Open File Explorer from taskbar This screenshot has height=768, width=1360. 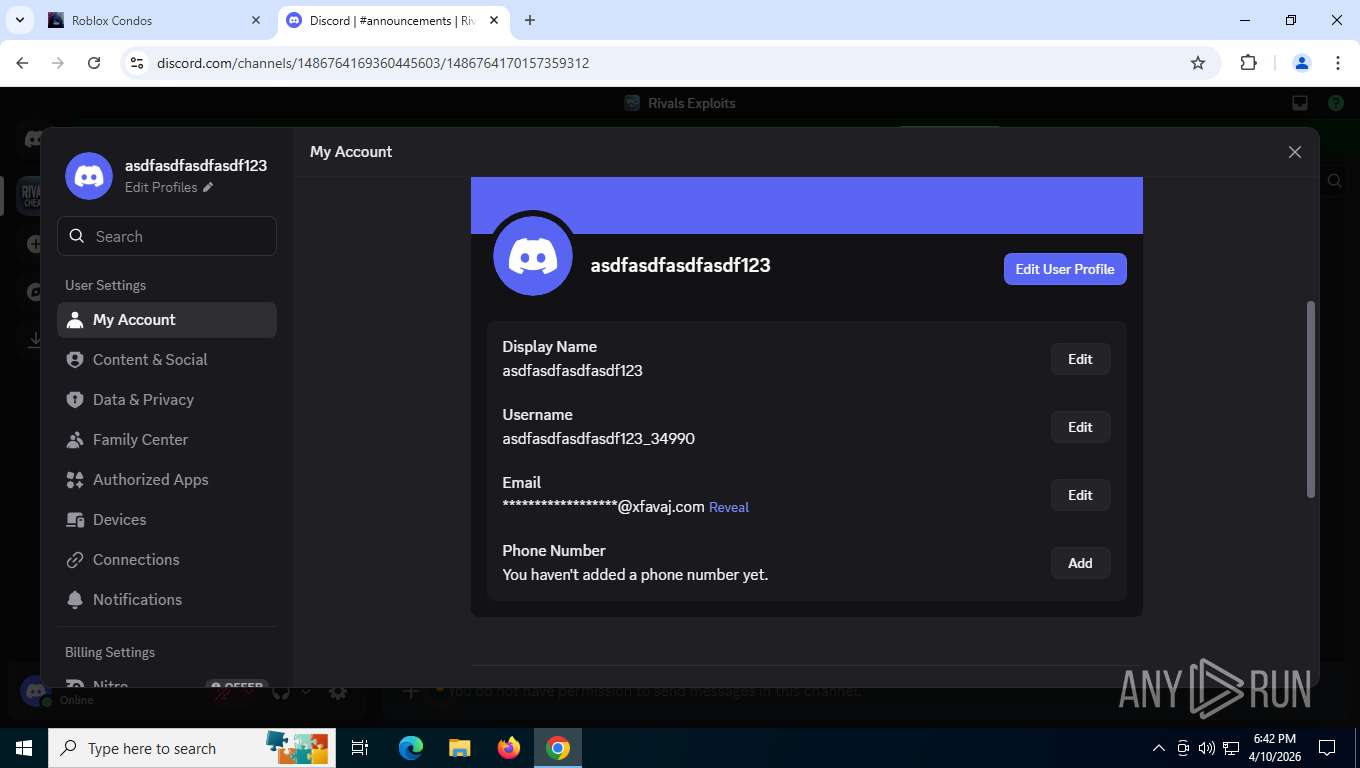[x=460, y=748]
